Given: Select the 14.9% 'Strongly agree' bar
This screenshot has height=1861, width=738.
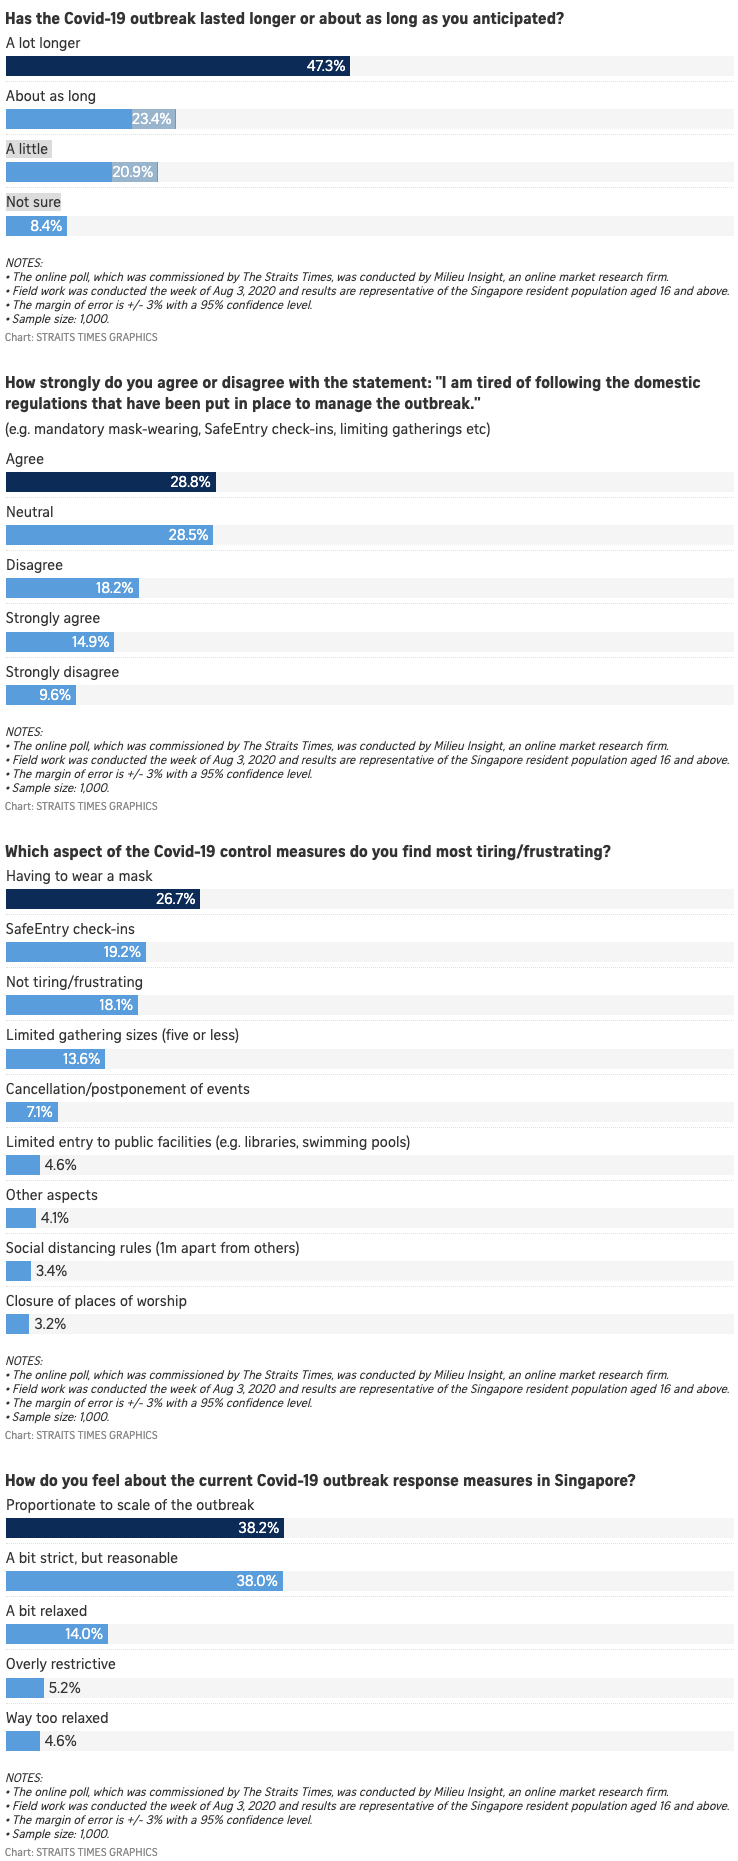Looking at the screenshot, I should pyautogui.click(x=59, y=642).
